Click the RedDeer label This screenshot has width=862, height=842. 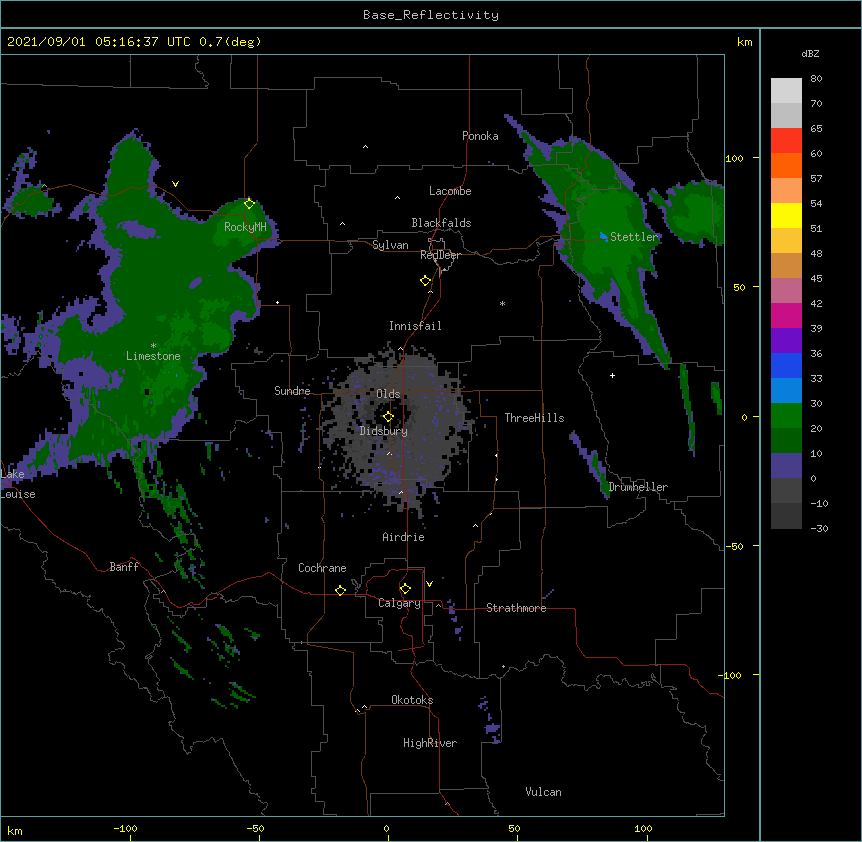point(440,255)
